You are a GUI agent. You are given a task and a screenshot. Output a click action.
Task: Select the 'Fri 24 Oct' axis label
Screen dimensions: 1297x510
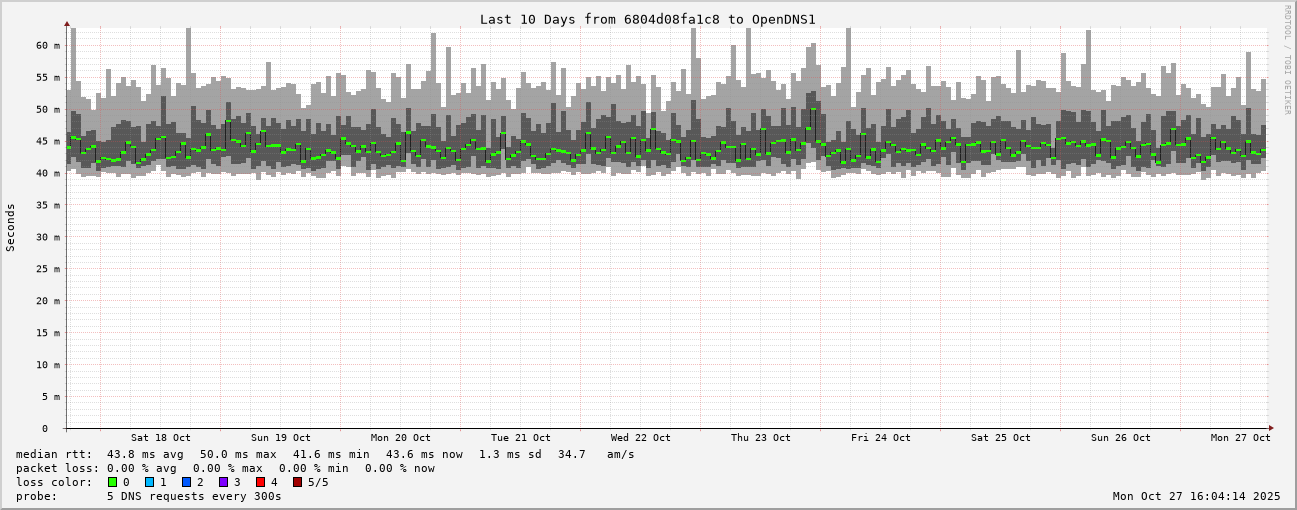pos(880,438)
